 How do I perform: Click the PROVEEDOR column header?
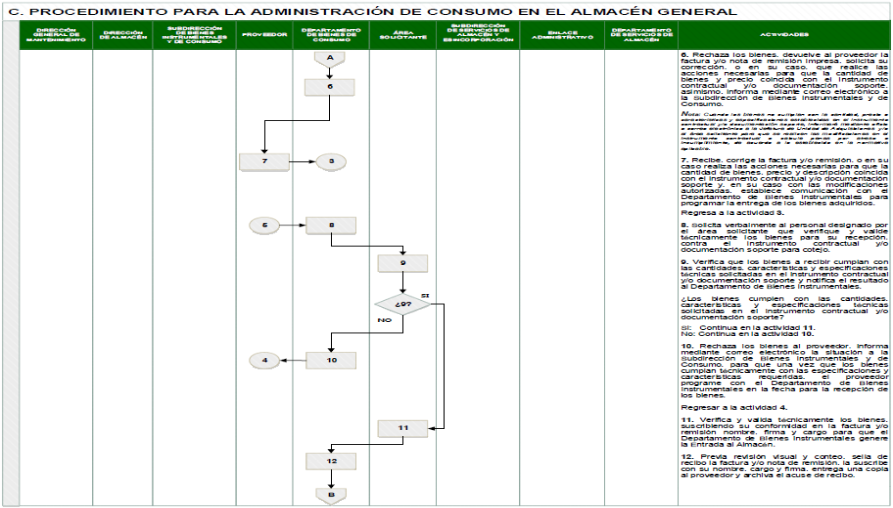(x=265, y=35)
